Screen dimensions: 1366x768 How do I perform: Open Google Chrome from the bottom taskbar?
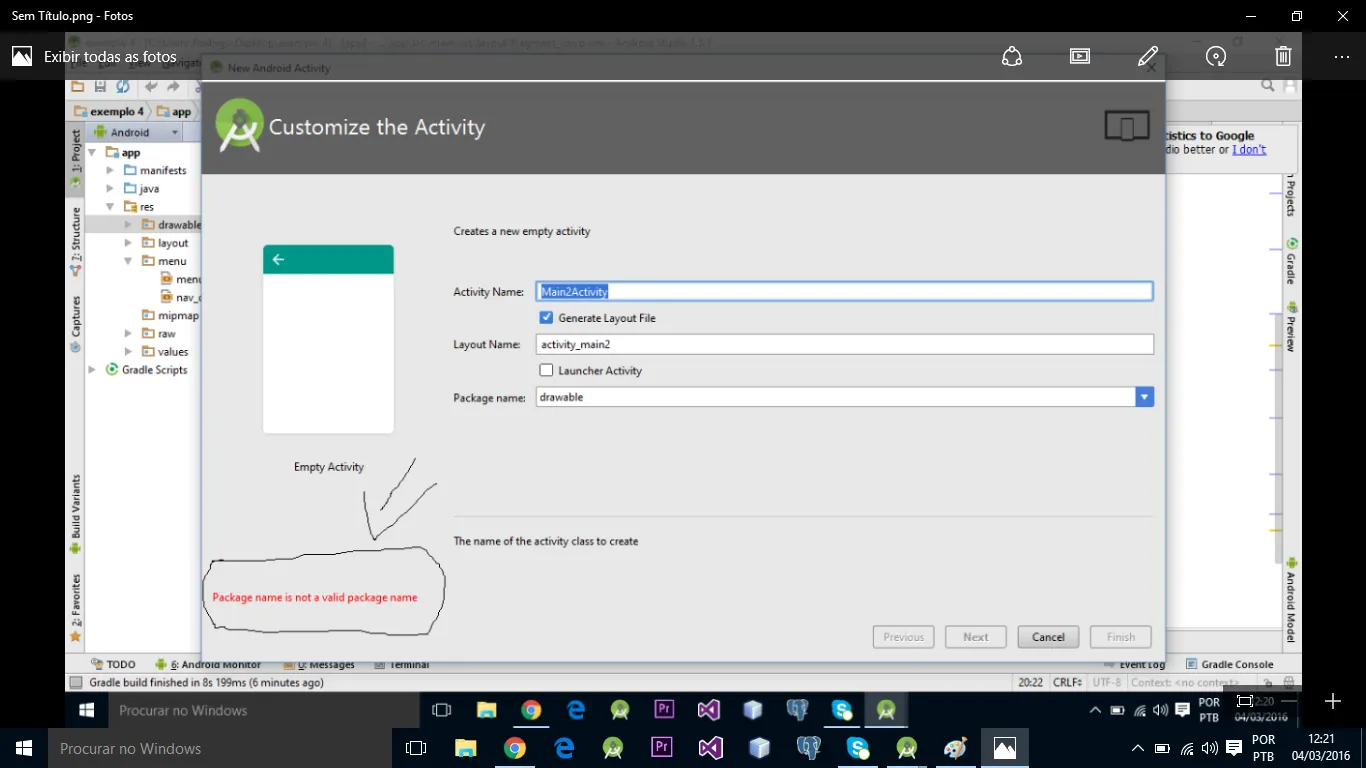pos(515,748)
